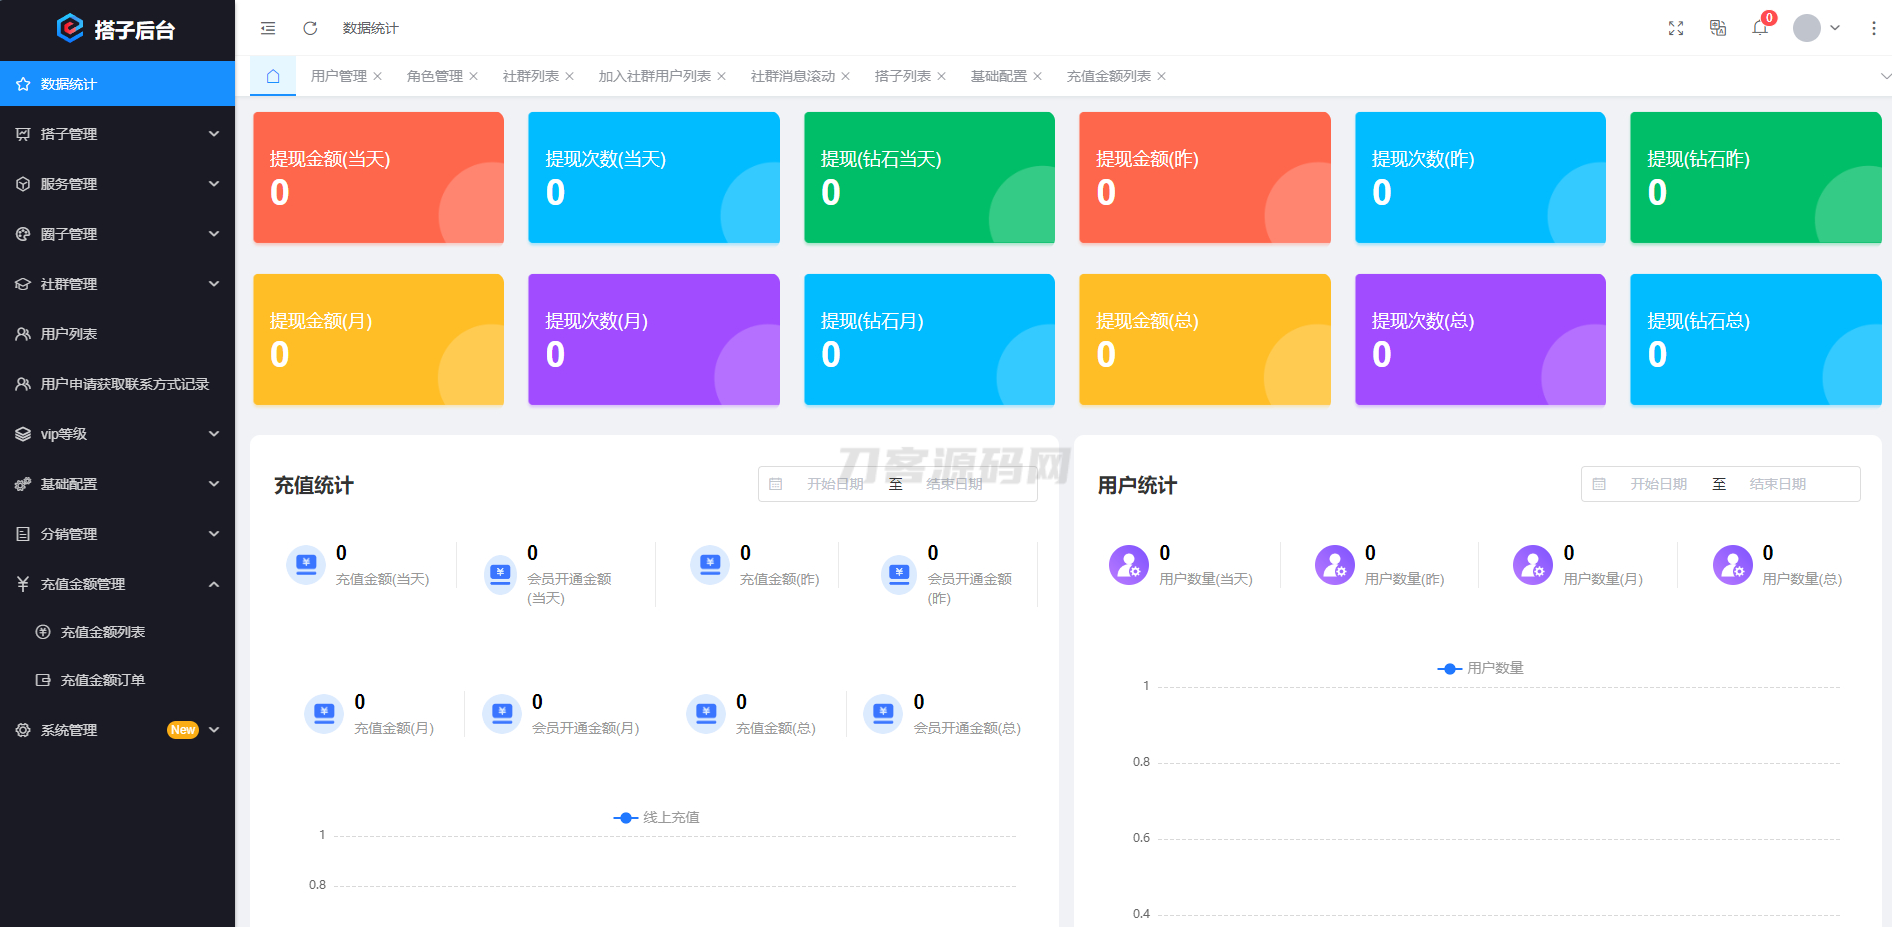Collapse the 充值金额管理 sidebar menu
This screenshot has height=927, width=1892.
[x=117, y=584]
